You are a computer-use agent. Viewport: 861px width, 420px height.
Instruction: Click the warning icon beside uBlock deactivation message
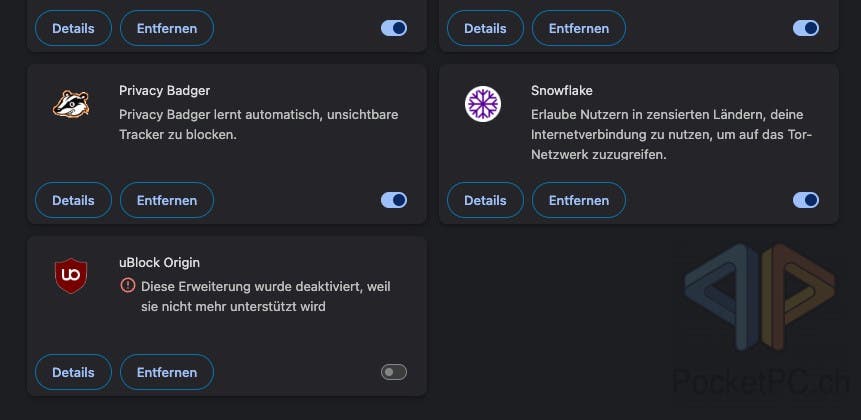[127, 285]
